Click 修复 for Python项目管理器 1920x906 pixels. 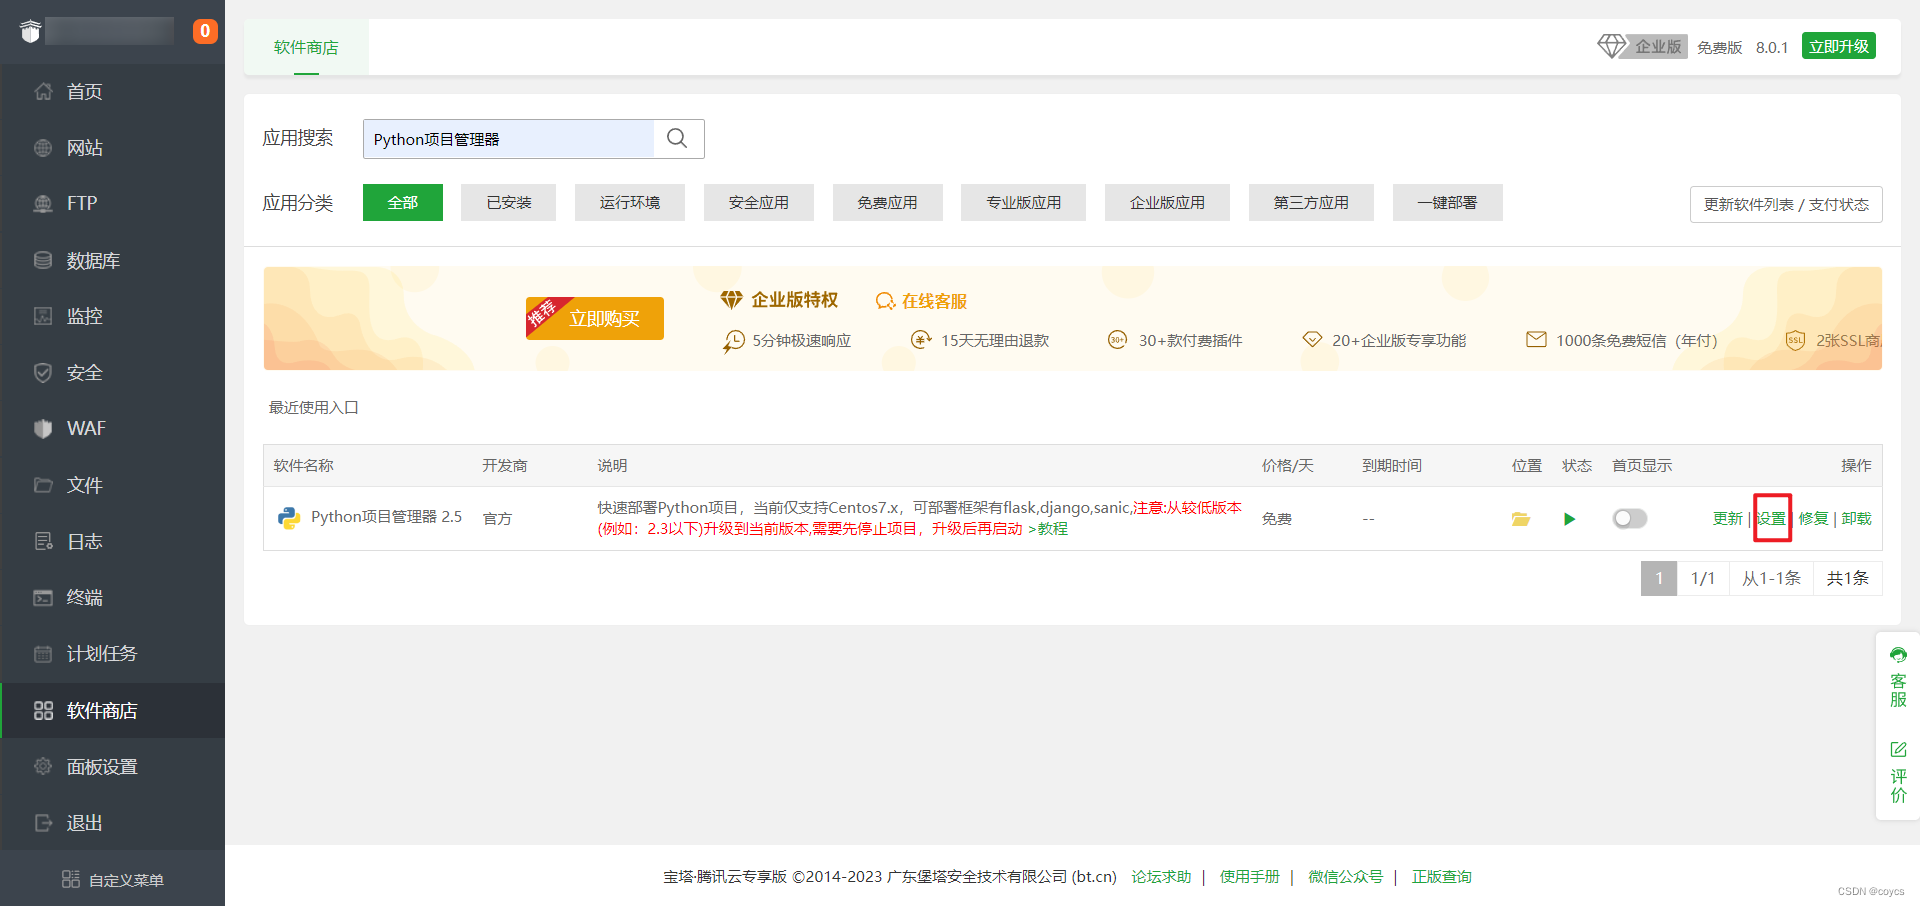coord(1813,518)
